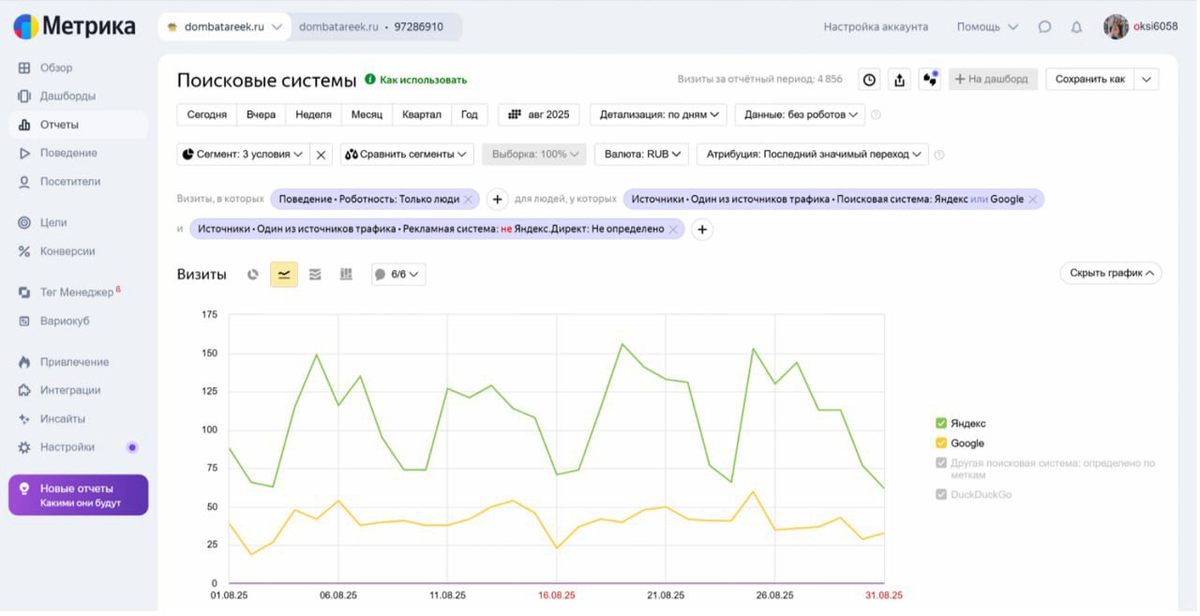
Task: Toggle the DuckDuckGo series checkbox
Action: pyautogui.click(x=941, y=494)
